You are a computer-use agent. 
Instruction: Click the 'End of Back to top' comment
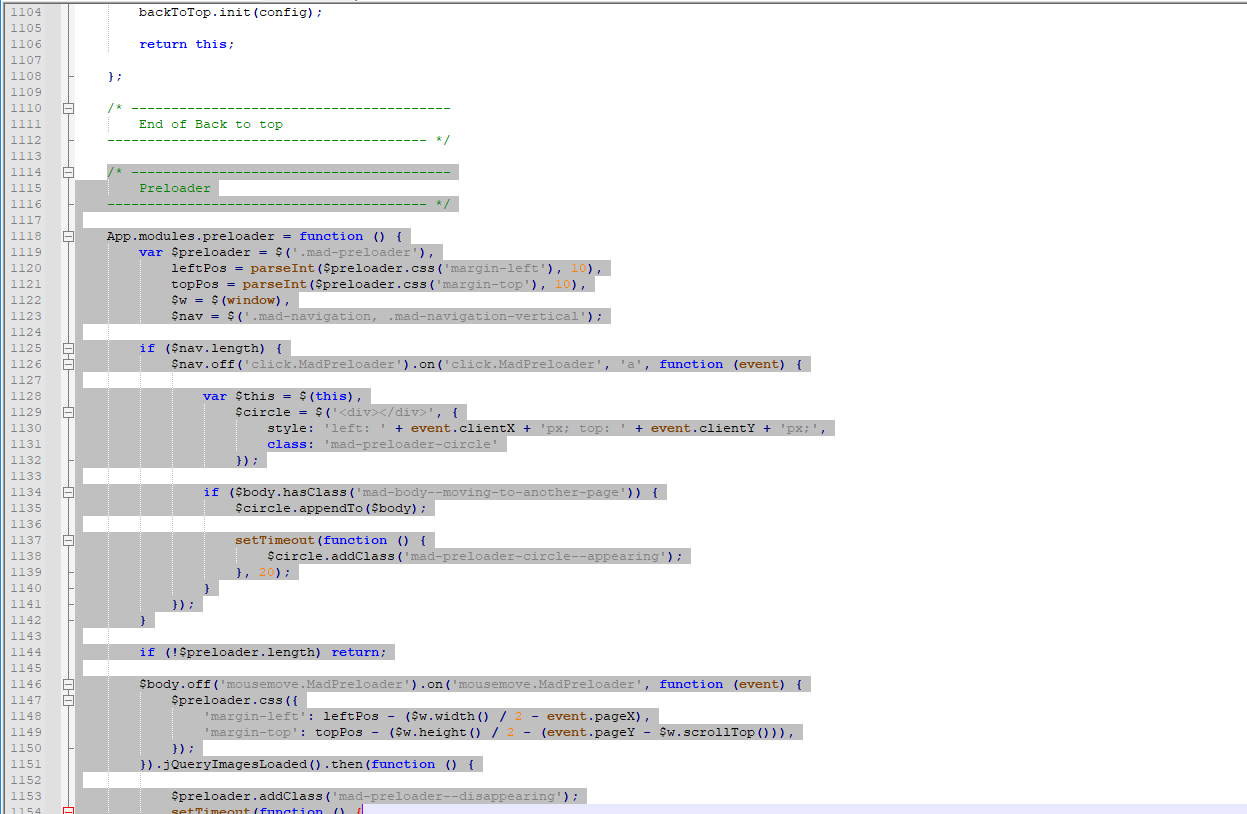[210, 124]
